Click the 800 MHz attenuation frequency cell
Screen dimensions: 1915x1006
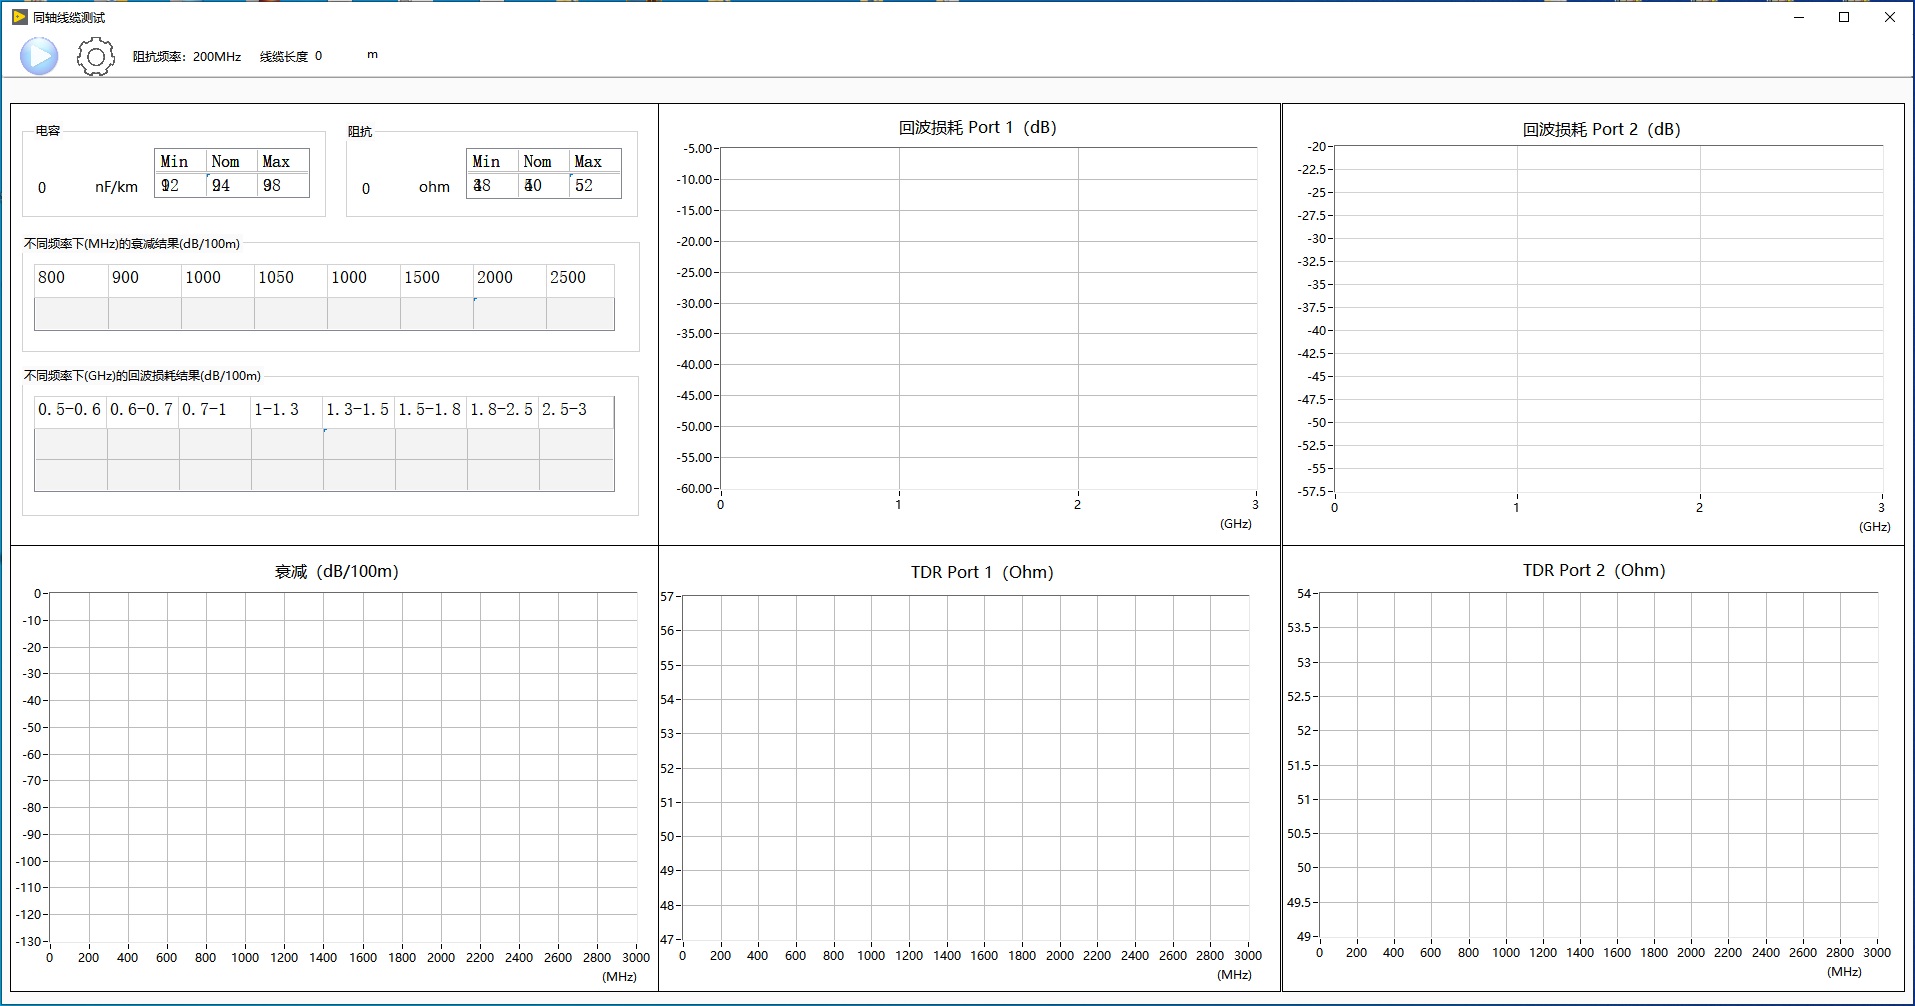pos(71,278)
